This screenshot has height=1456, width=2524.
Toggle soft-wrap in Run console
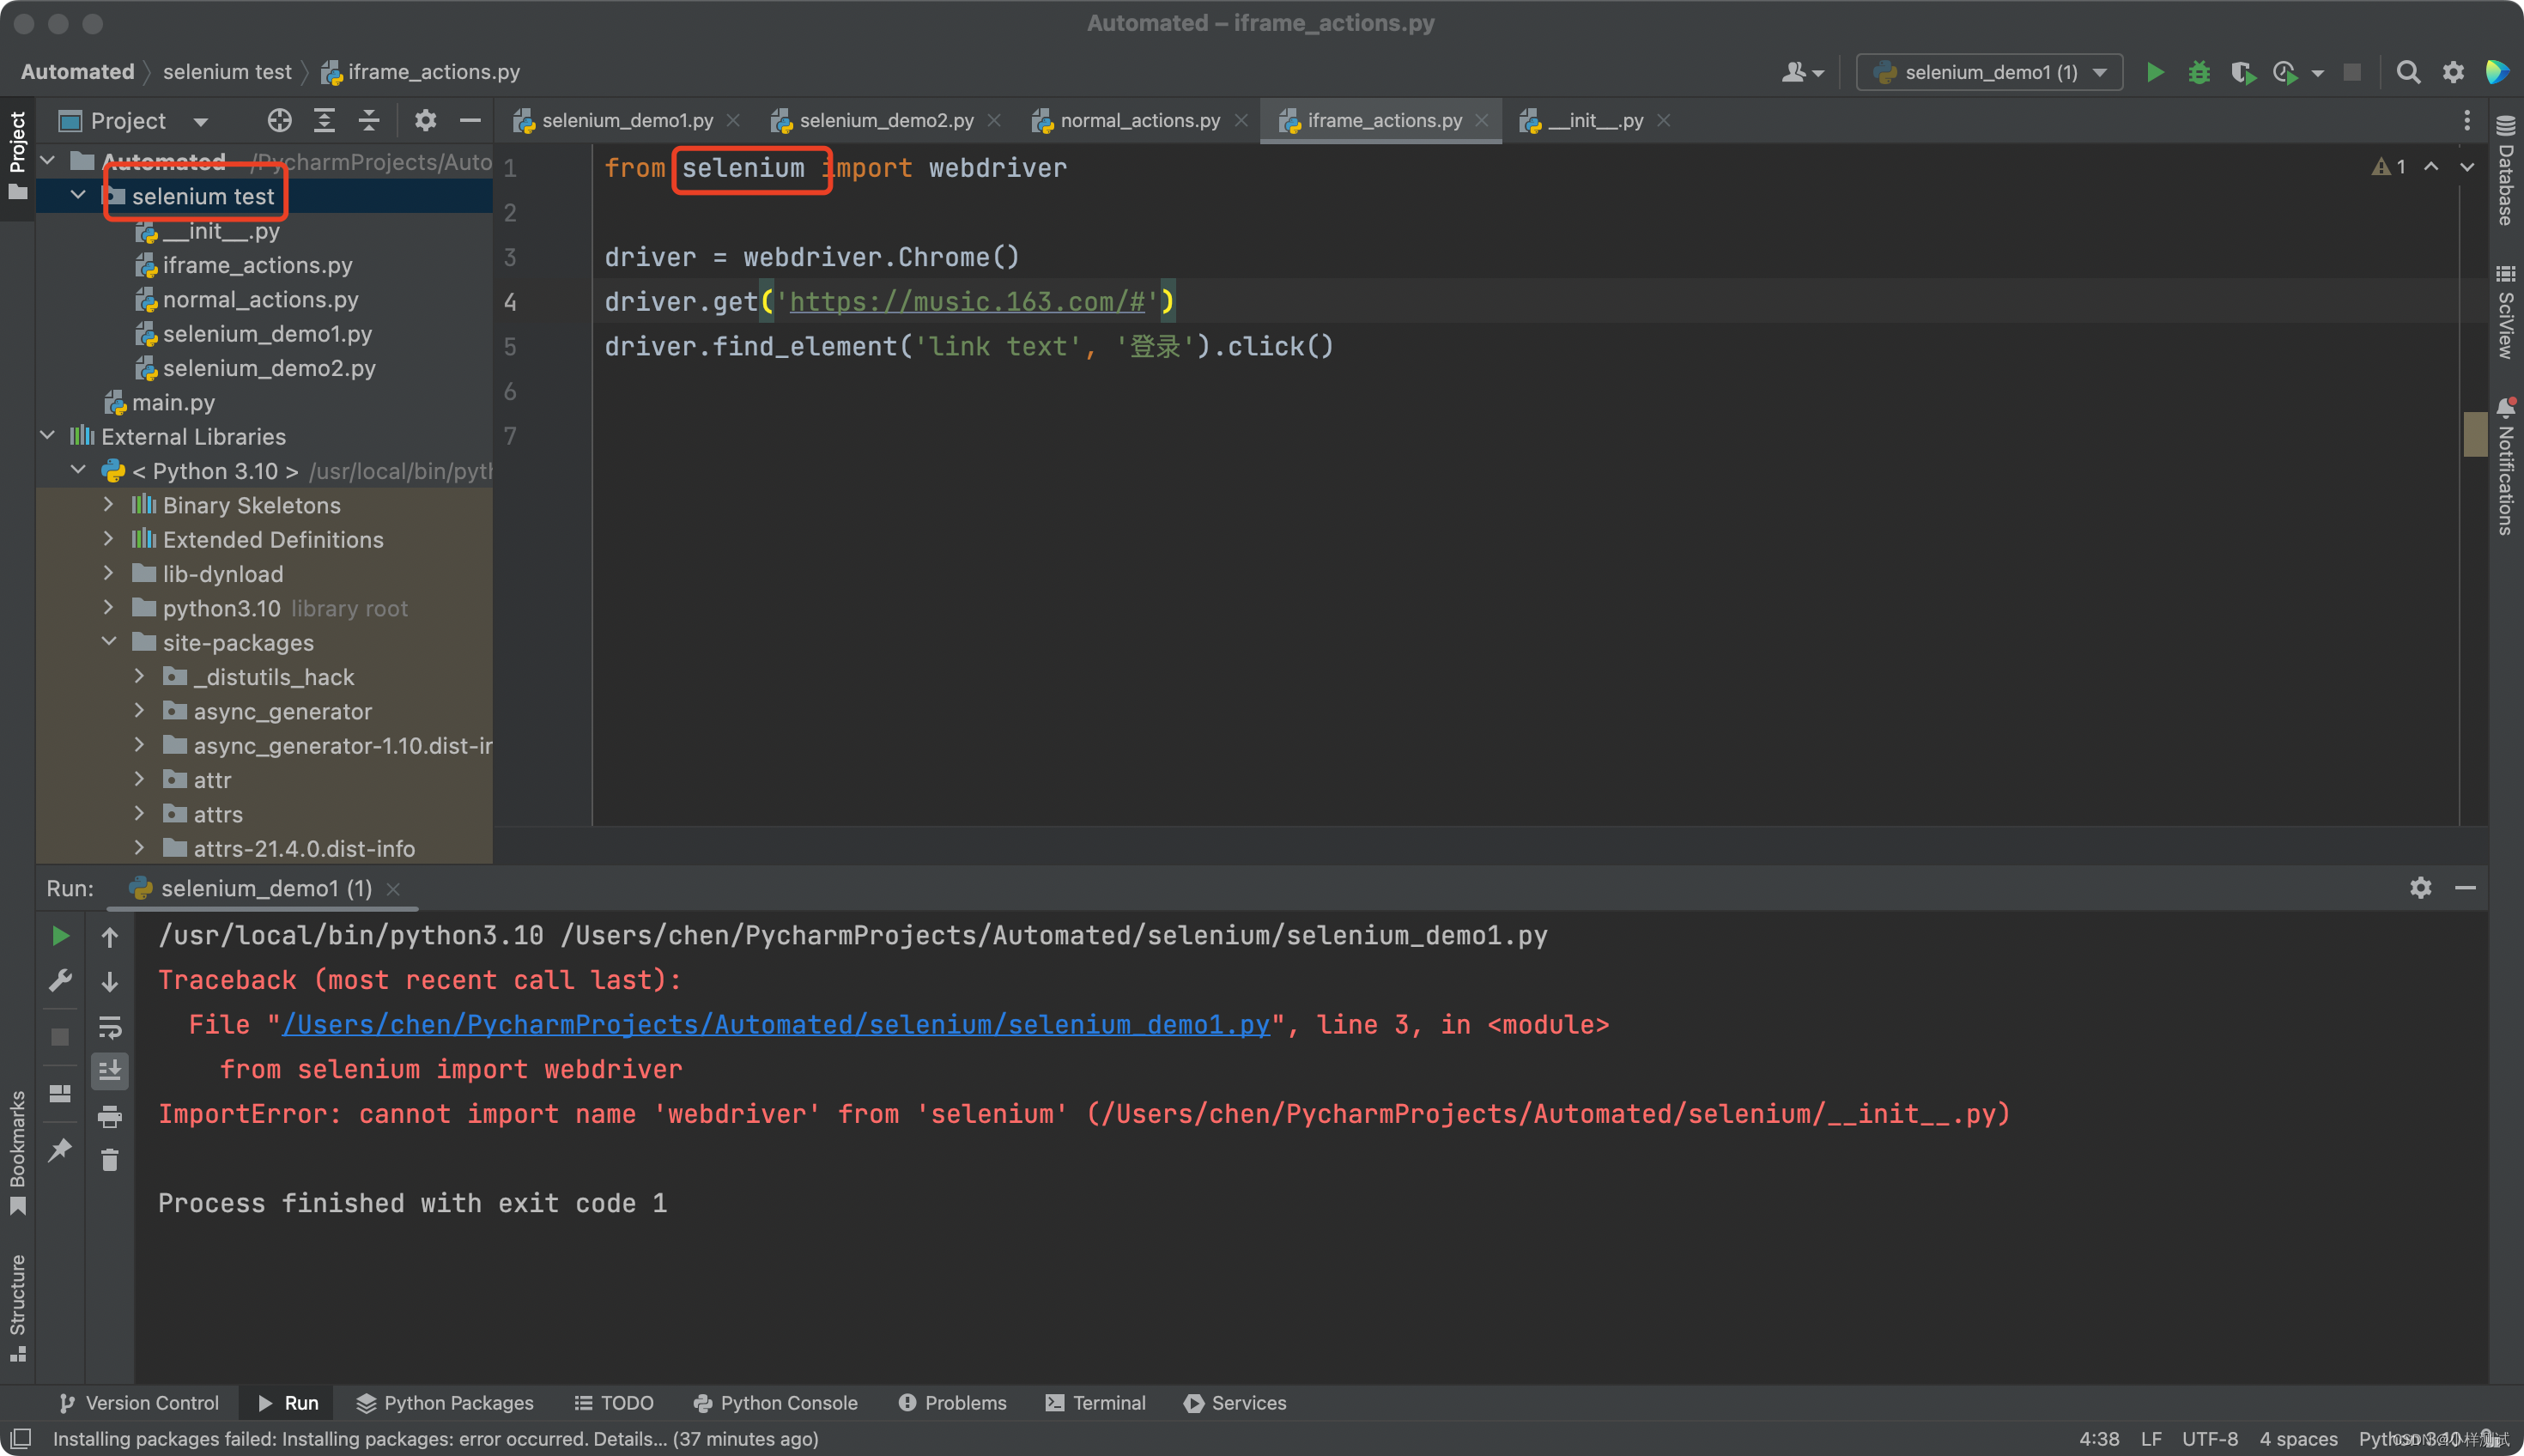110,1027
